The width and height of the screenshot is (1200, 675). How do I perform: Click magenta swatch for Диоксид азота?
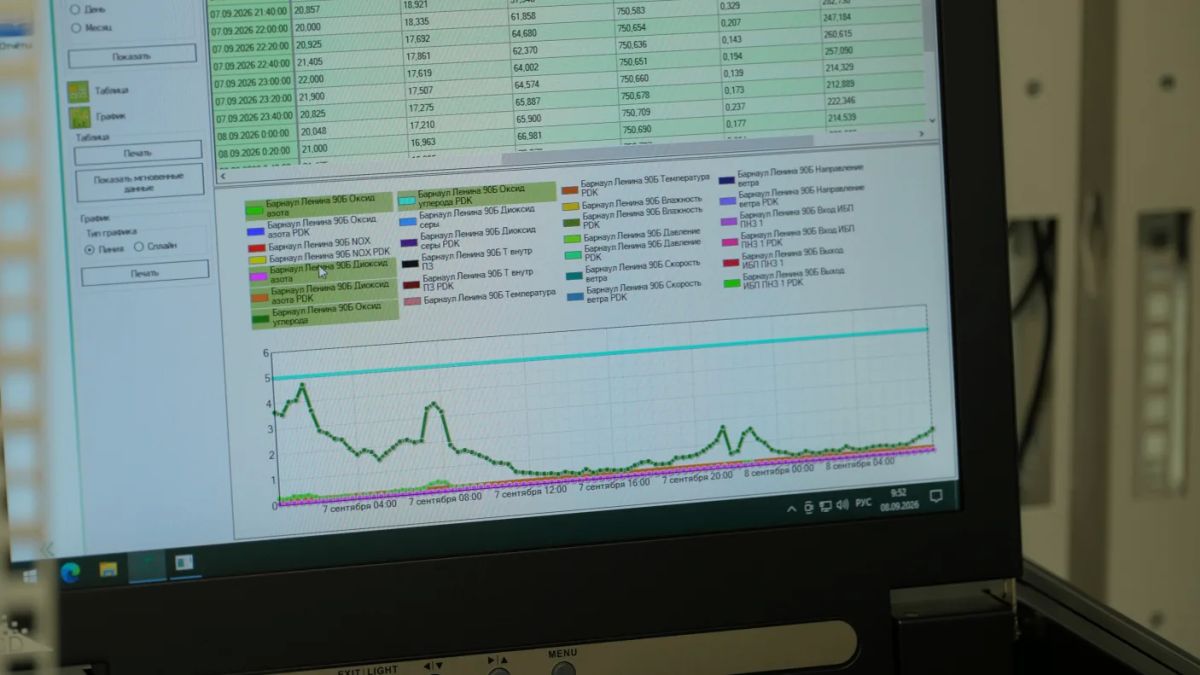pyautogui.click(x=259, y=276)
